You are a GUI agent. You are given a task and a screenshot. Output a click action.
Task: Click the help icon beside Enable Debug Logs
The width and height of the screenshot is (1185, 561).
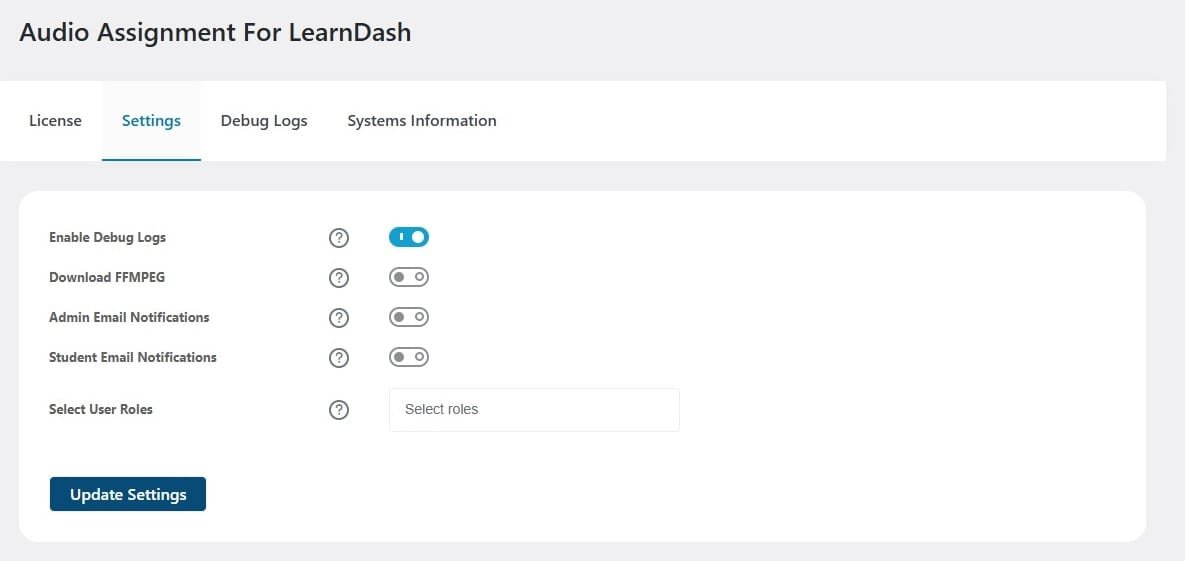coord(339,238)
